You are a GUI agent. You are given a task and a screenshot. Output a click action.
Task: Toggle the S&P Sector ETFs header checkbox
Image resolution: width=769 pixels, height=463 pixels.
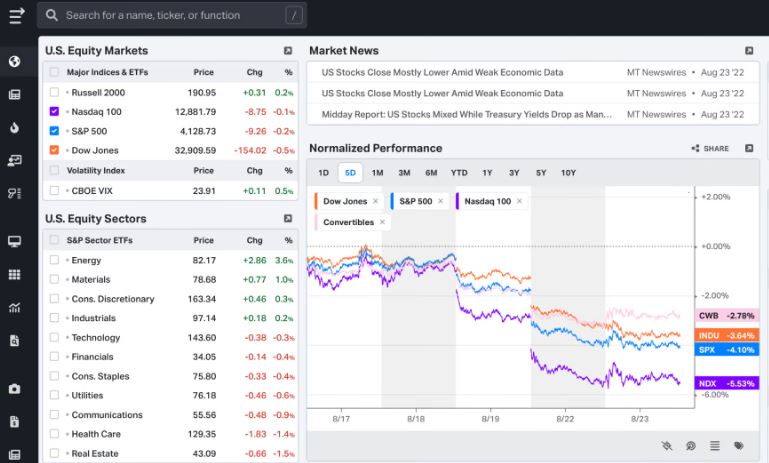click(54, 240)
